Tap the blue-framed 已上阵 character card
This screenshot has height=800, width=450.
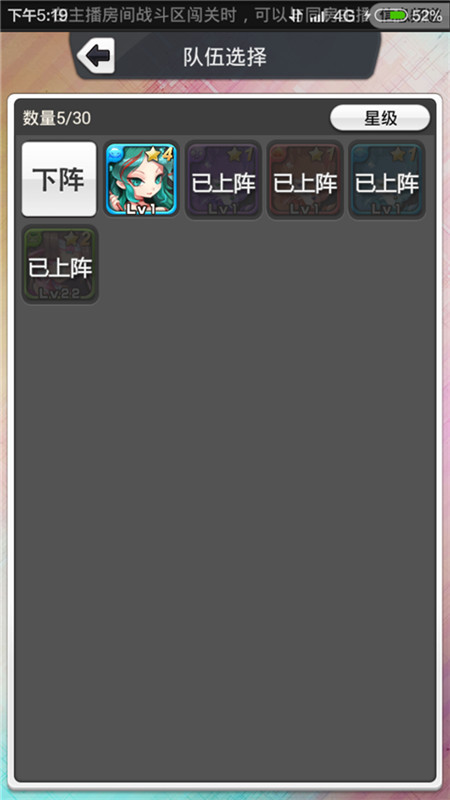click(387, 180)
